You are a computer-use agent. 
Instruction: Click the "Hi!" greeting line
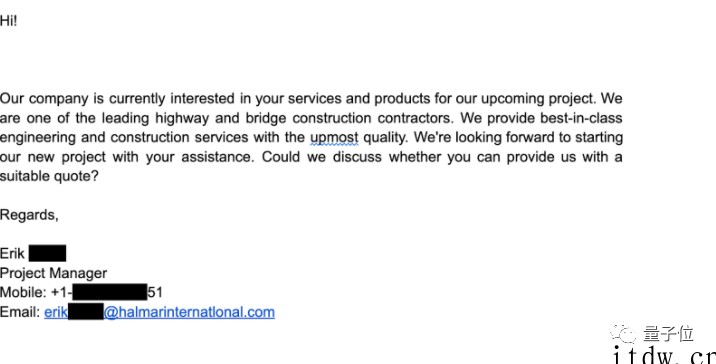(8, 21)
